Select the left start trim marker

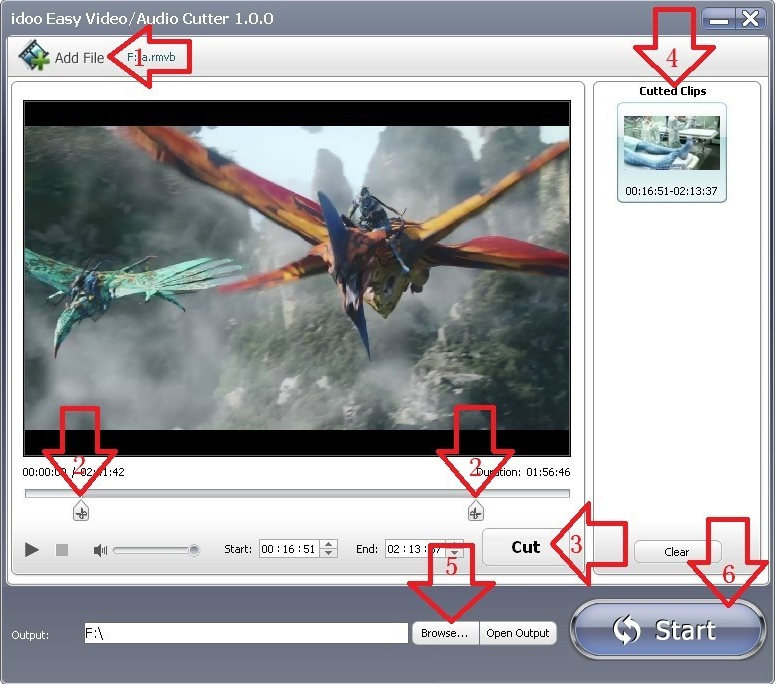click(x=81, y=512)
